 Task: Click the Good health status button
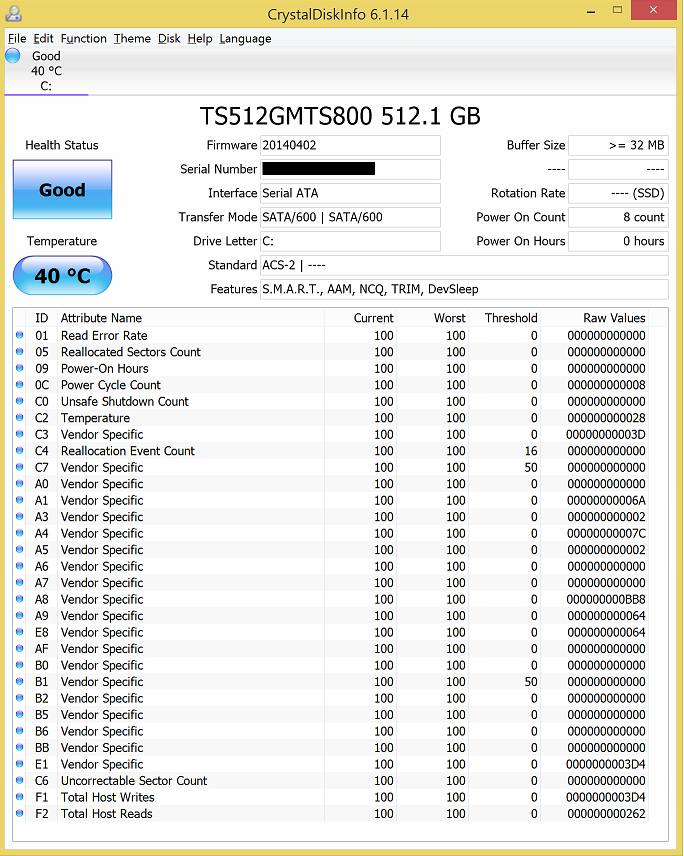coord(62,189)
